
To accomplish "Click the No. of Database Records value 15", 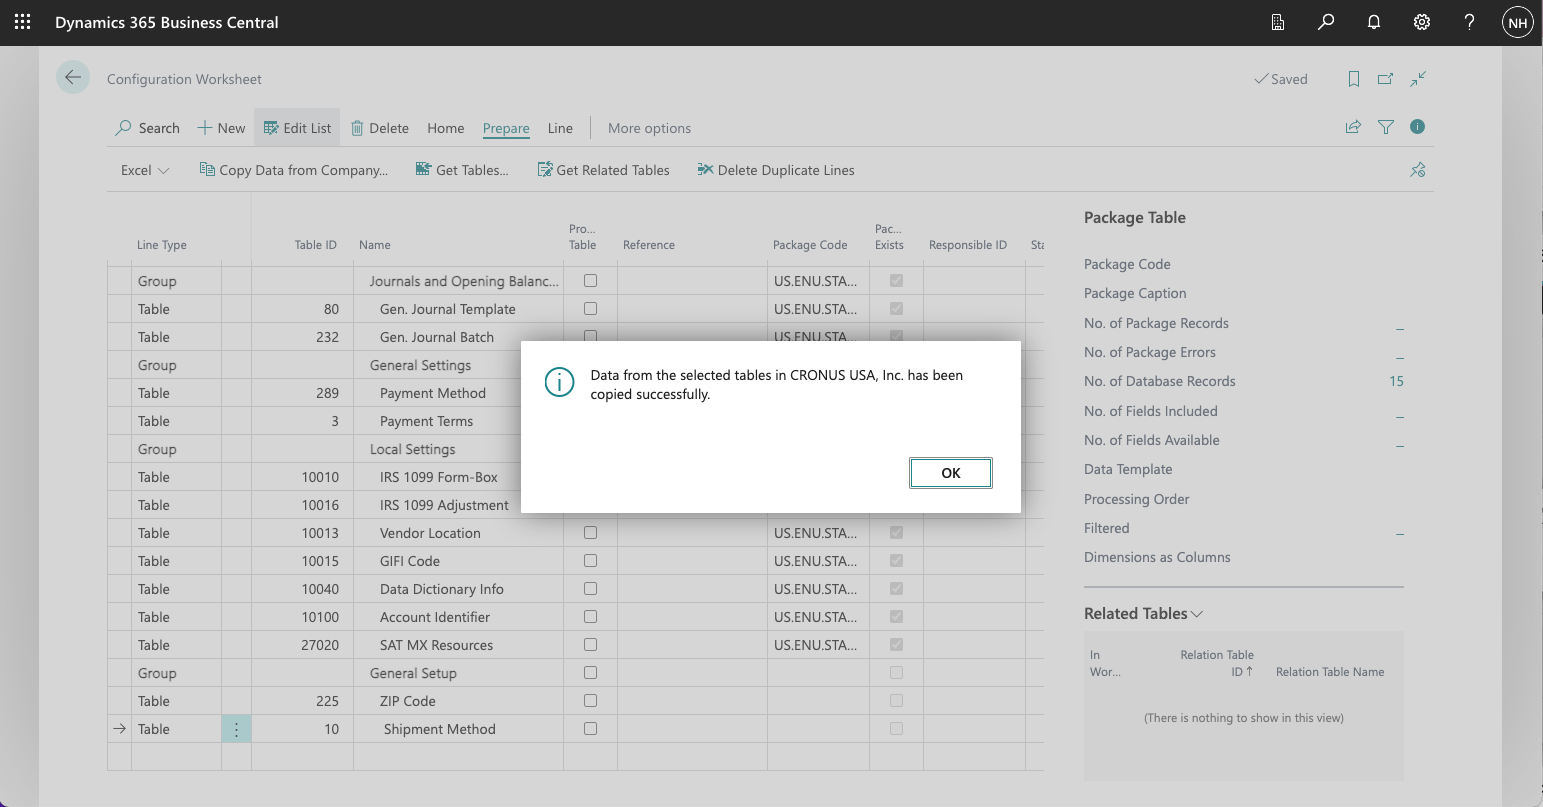I will click(x=1396, y=381).
